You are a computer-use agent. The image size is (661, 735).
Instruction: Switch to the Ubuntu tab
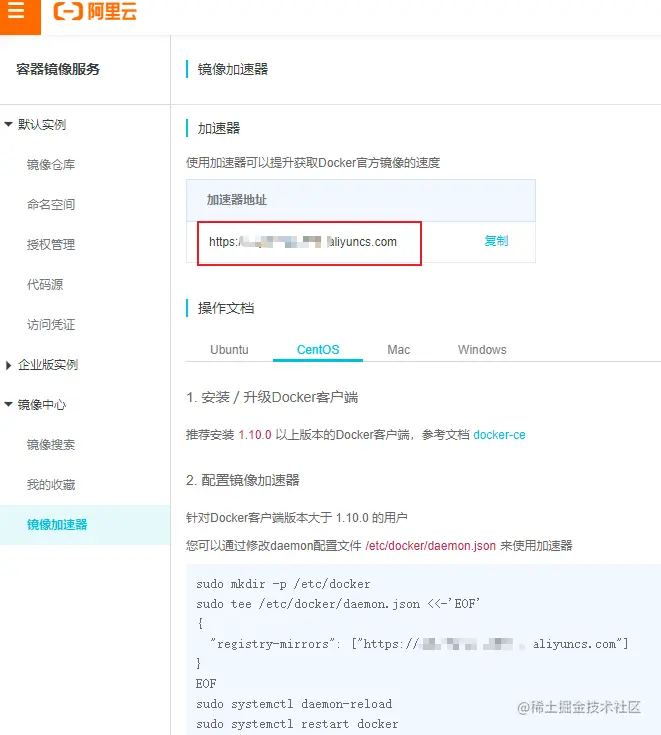pyautogui.click(x=229, y=350)
